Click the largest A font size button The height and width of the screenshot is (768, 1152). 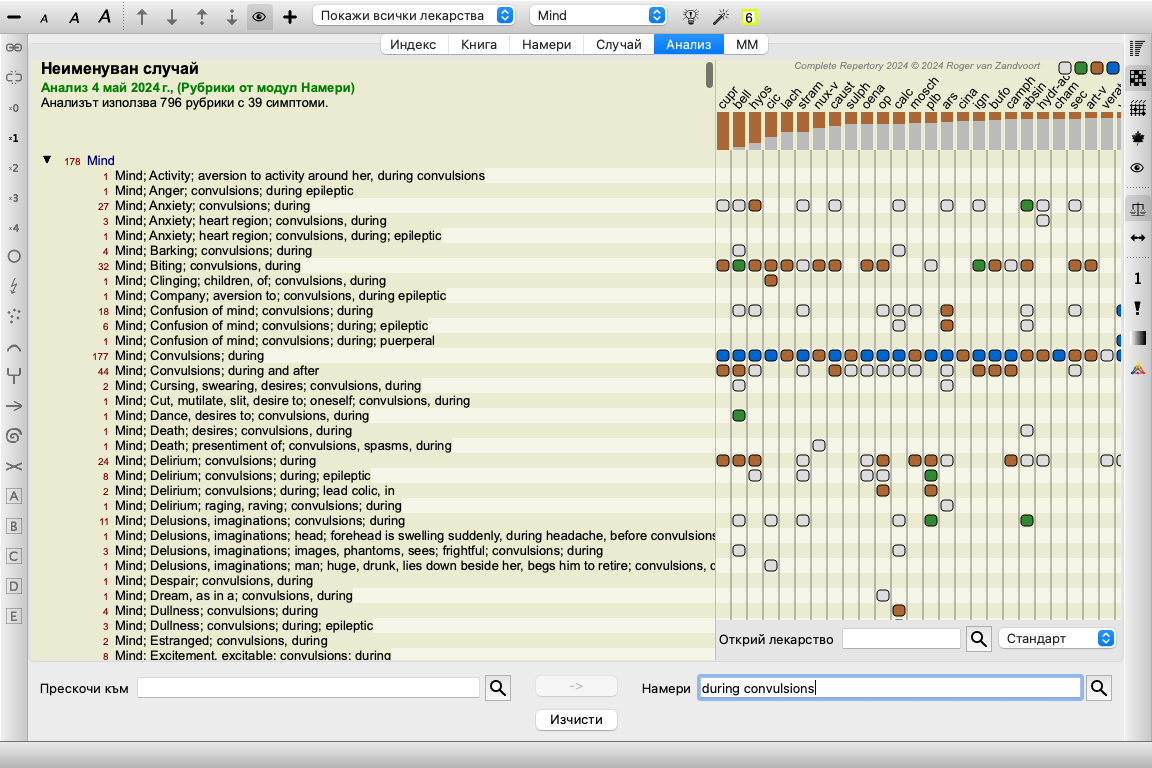104,16
